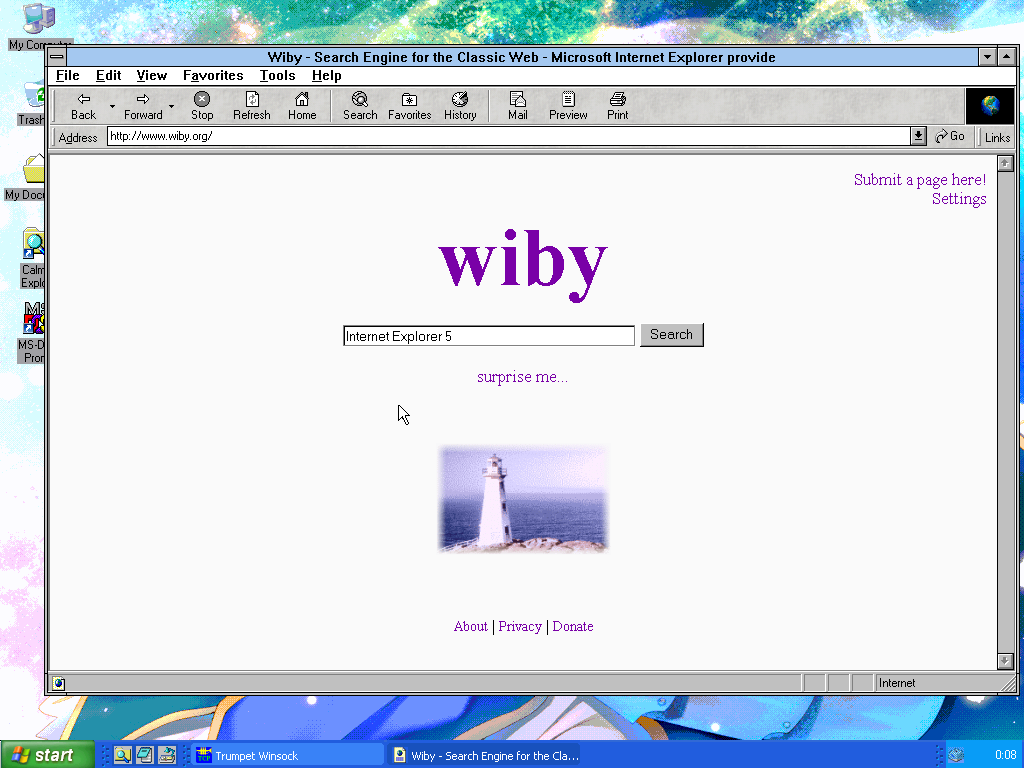The height and width of the screenshot is (768, 1024).
Task: Open the Favorites toolbar panel
Action: tap(409, 105)
